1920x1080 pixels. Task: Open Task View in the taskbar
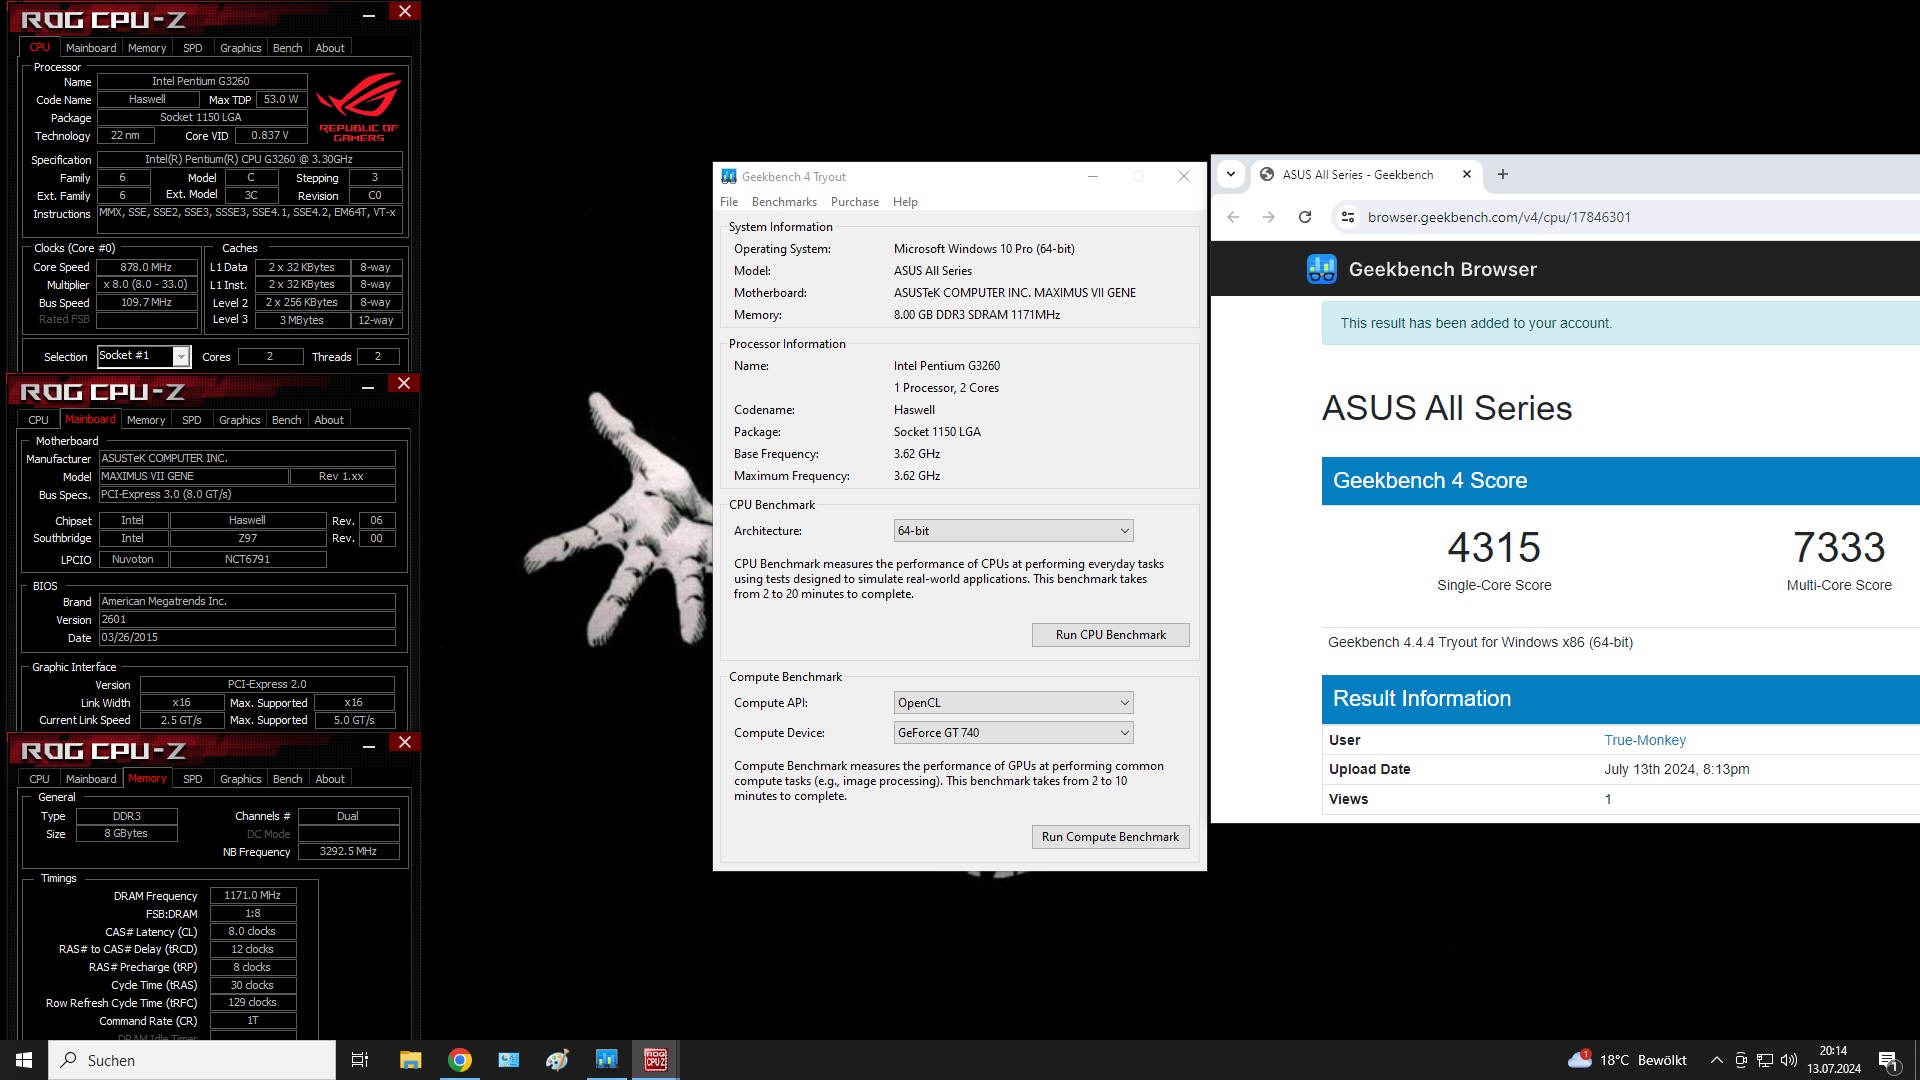pos(360,1060)
